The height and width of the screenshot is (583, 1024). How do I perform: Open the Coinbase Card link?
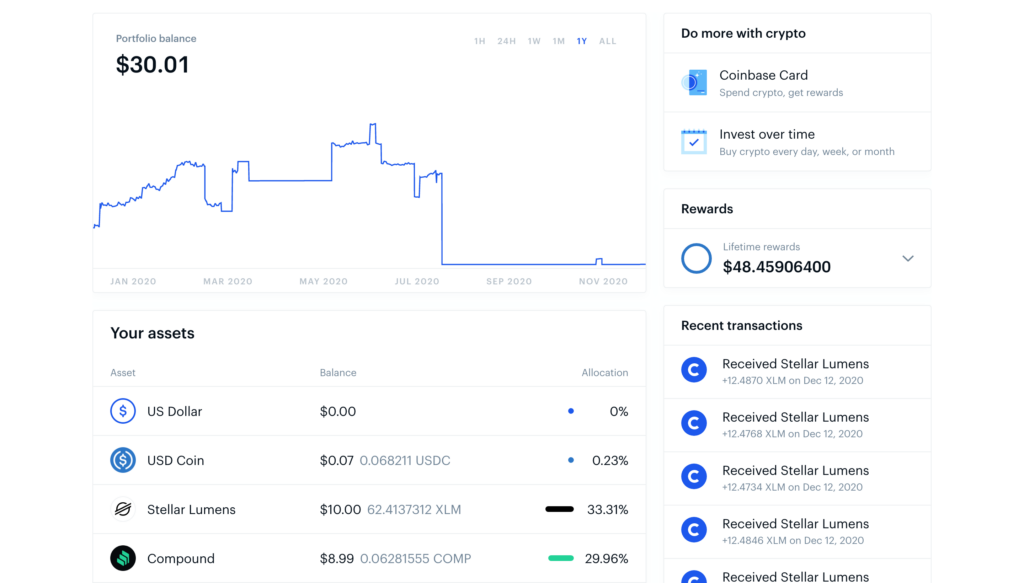coord(797,83)
